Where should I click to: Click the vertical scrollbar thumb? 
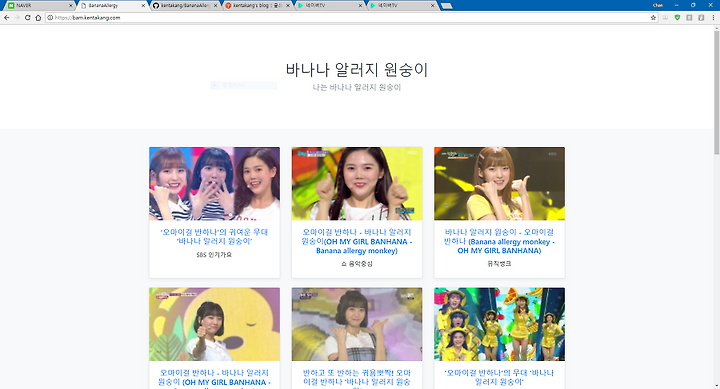[x=716, y=93]
